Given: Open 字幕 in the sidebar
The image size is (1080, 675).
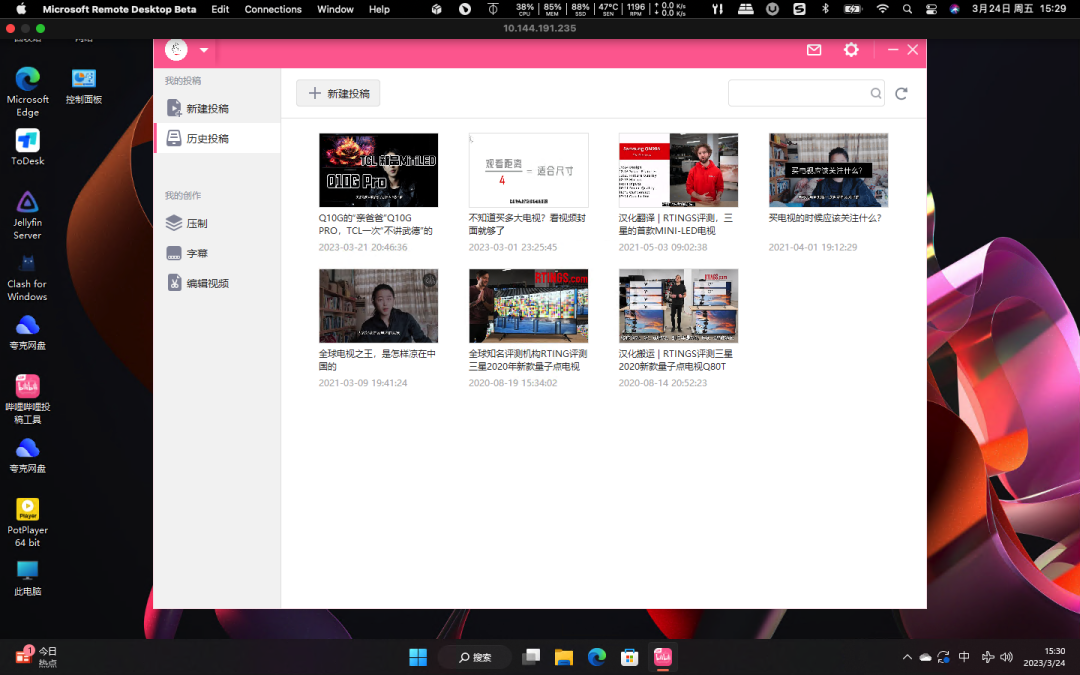Looking at the screenshot, I should coord(216,253).
